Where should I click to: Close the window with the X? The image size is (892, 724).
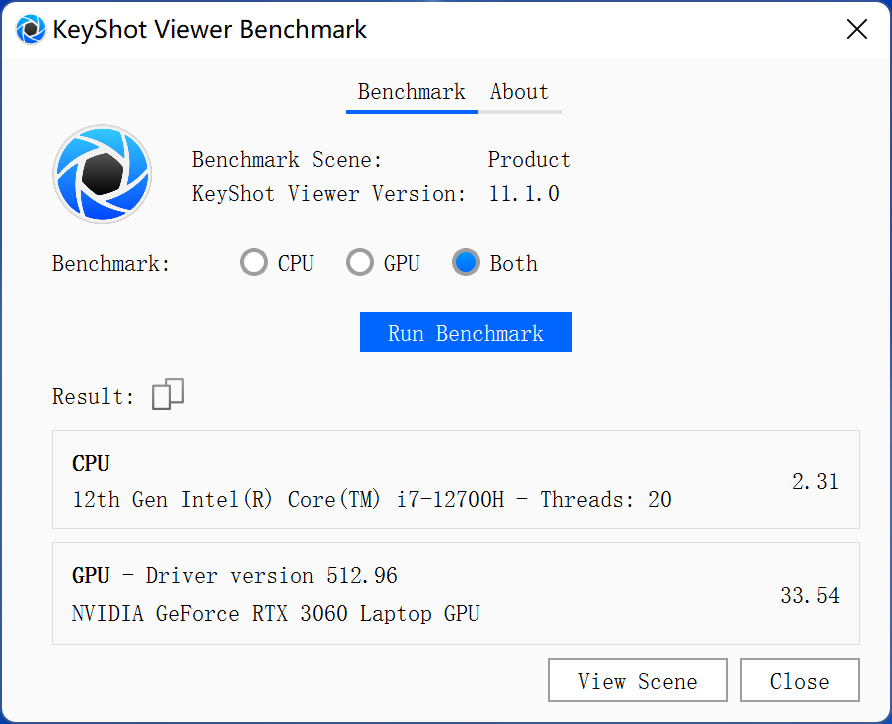point(857,29)
